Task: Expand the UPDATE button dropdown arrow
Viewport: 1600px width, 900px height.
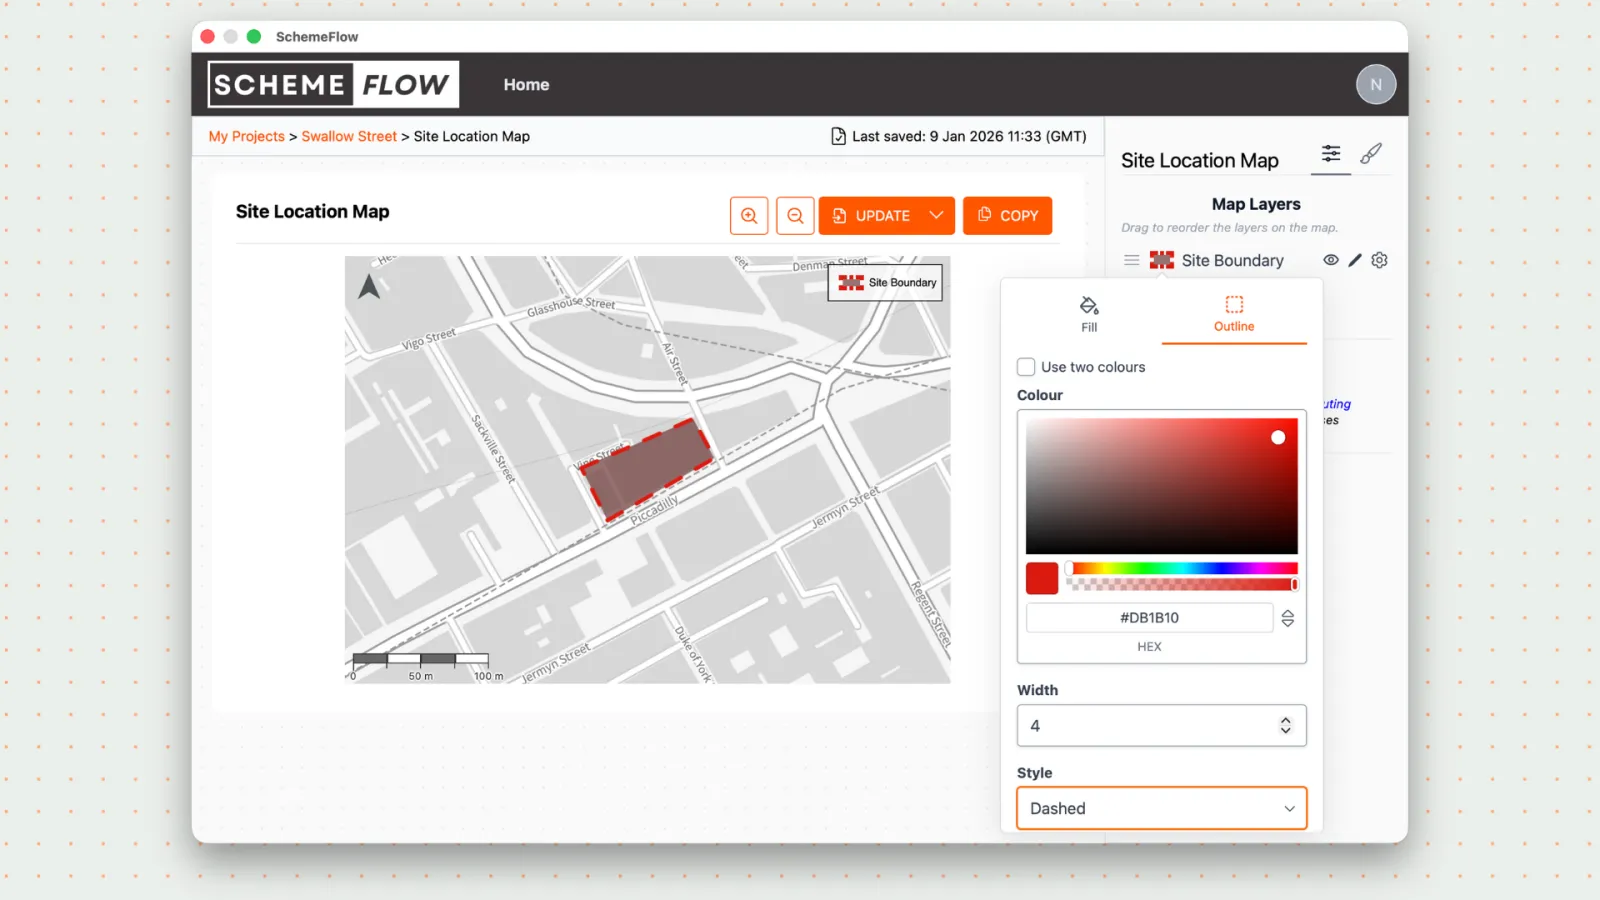Action: click(936, 215)
